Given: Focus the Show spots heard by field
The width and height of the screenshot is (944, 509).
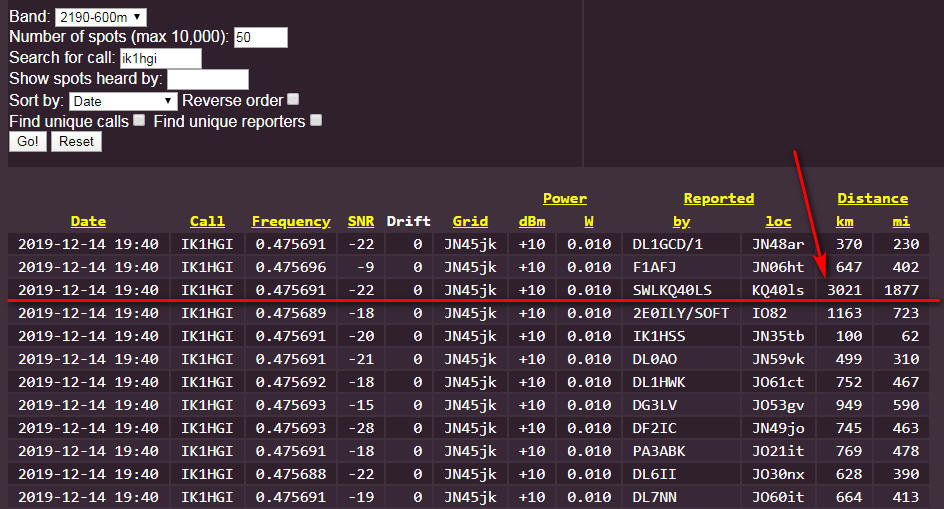Looking at the screenshot, I should pos(208,80).
